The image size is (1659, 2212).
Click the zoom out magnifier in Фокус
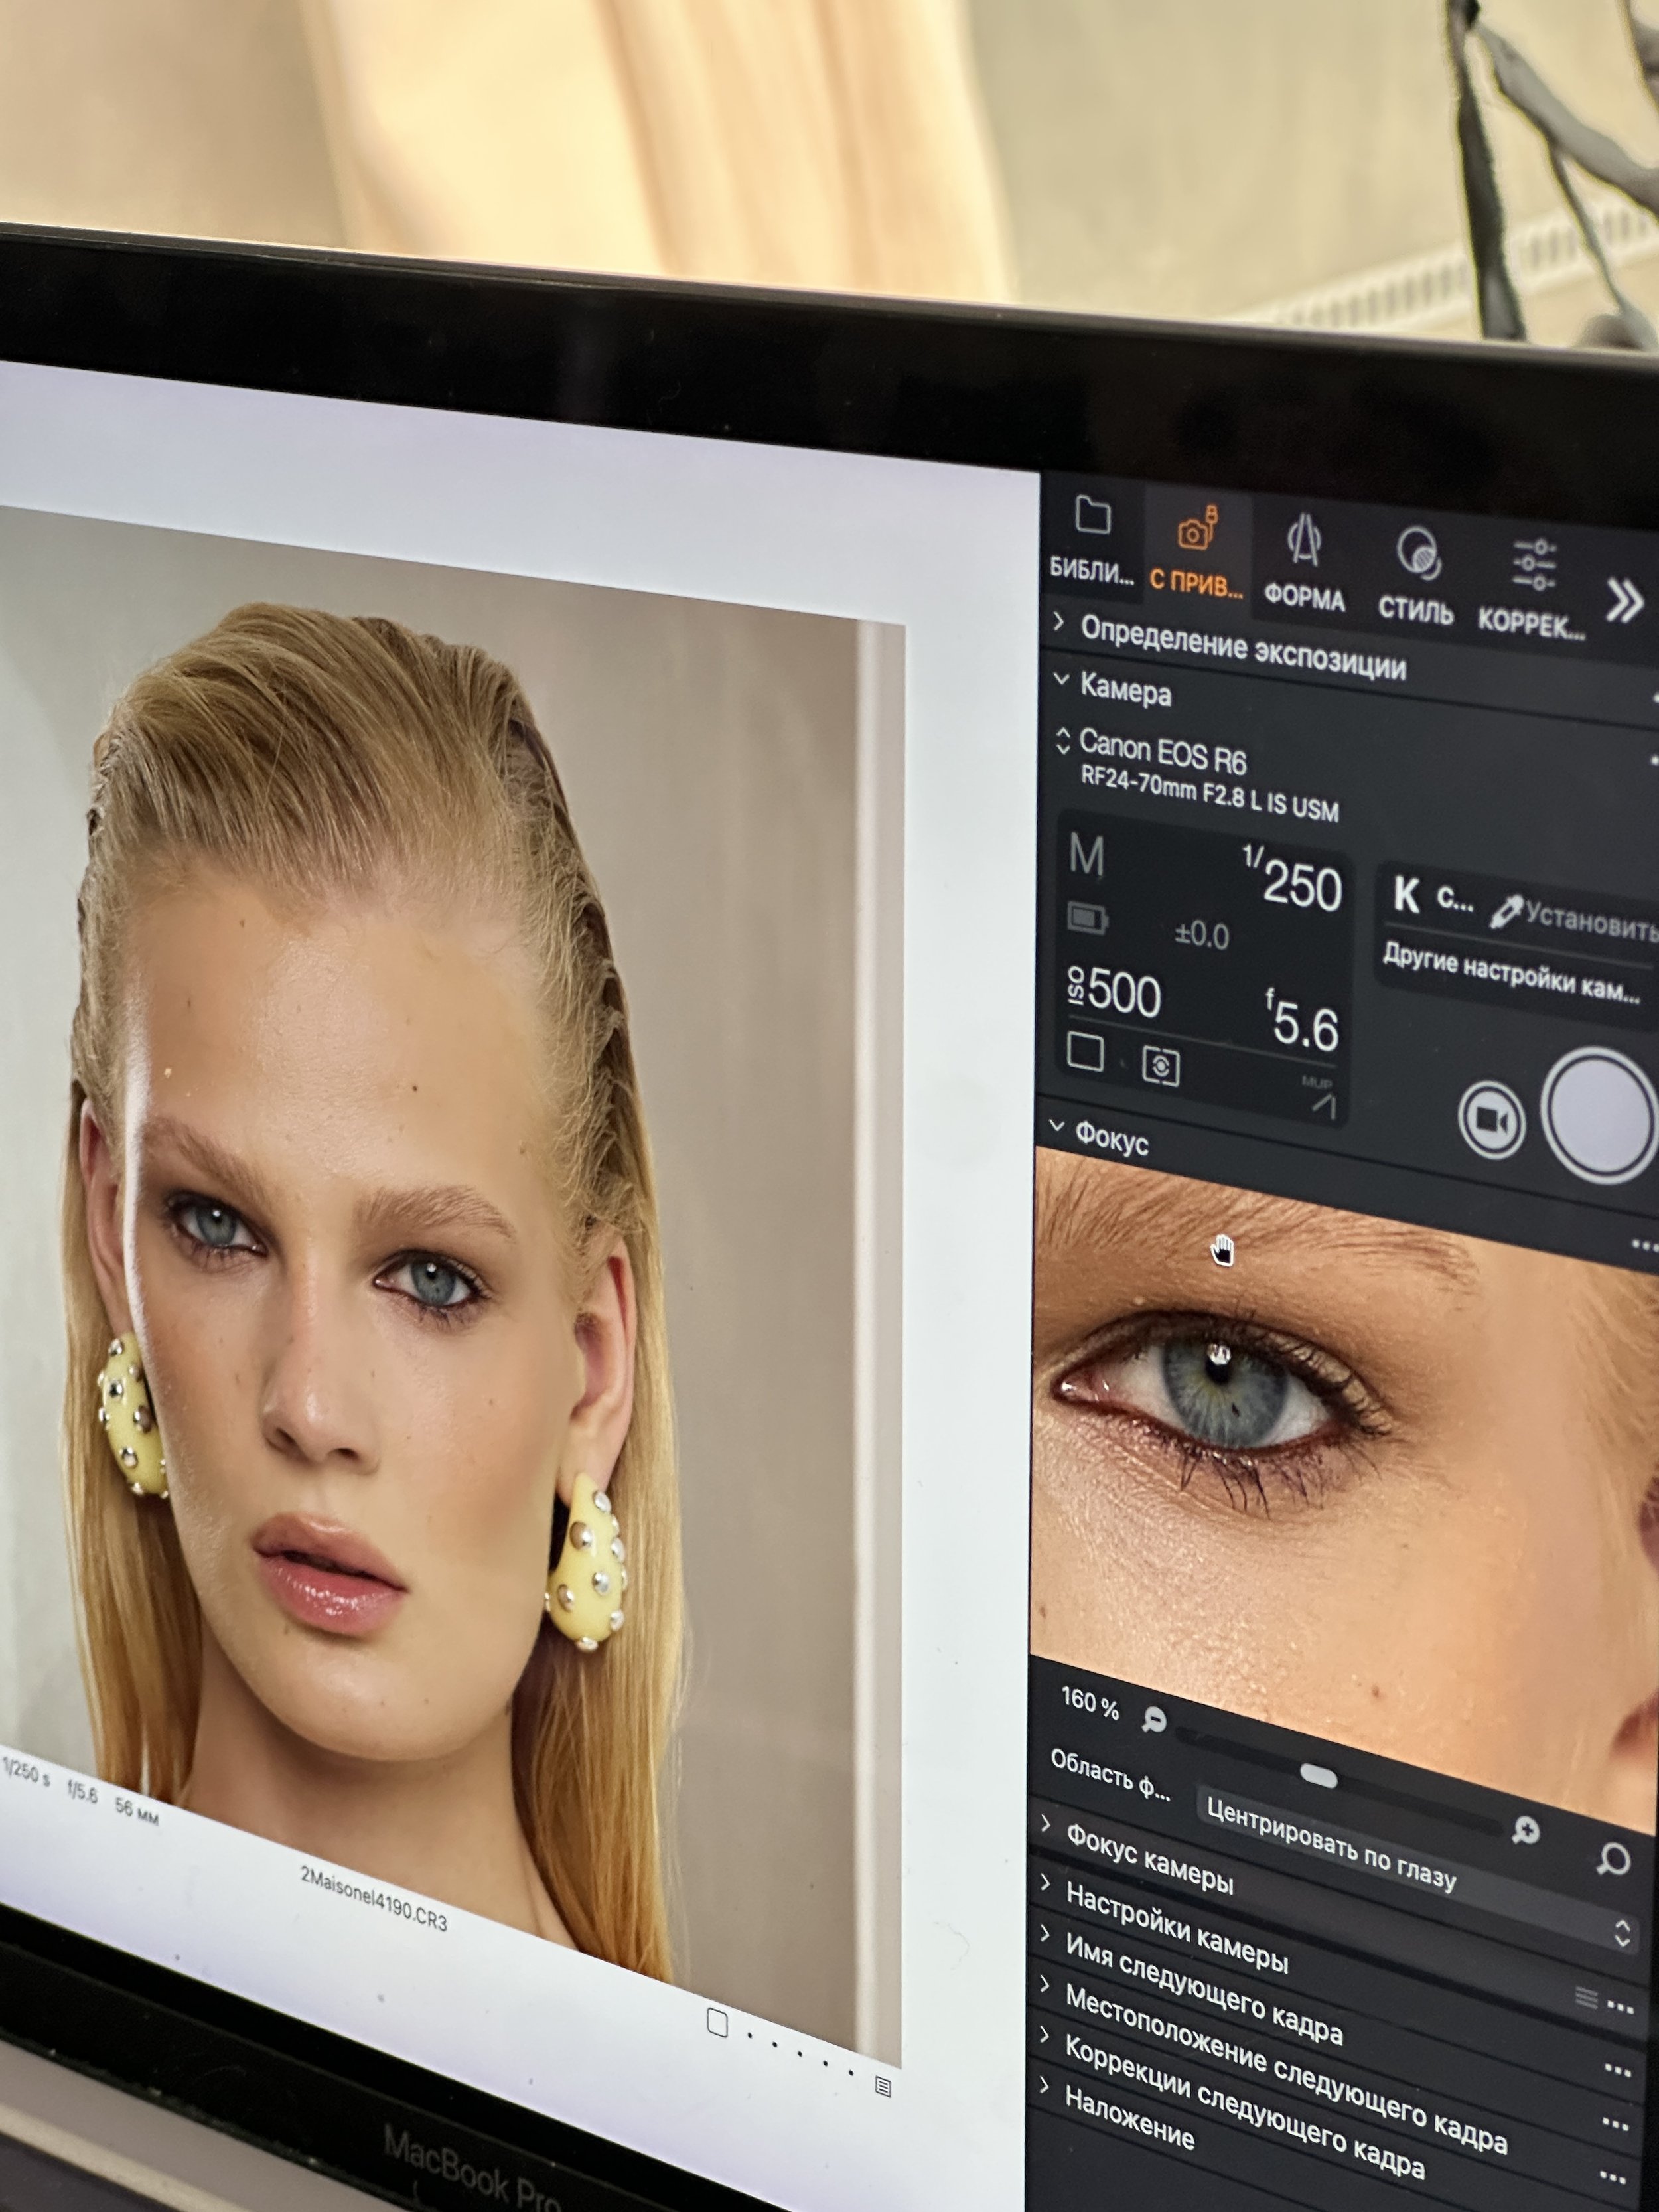pyautogui.click(x=1154, y=1719)
